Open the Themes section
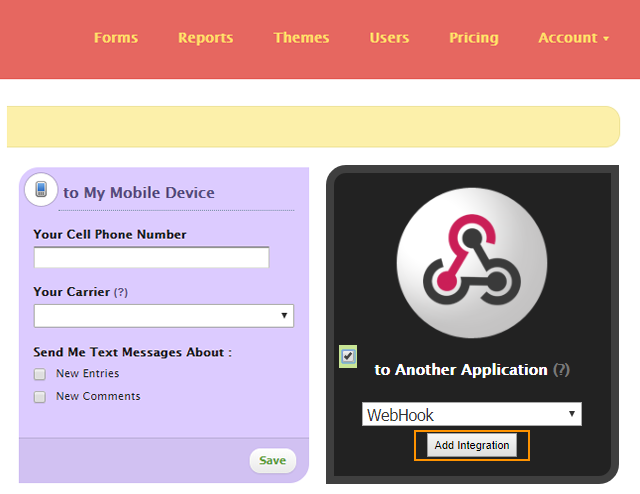640x494 pixels. [301, 38]
